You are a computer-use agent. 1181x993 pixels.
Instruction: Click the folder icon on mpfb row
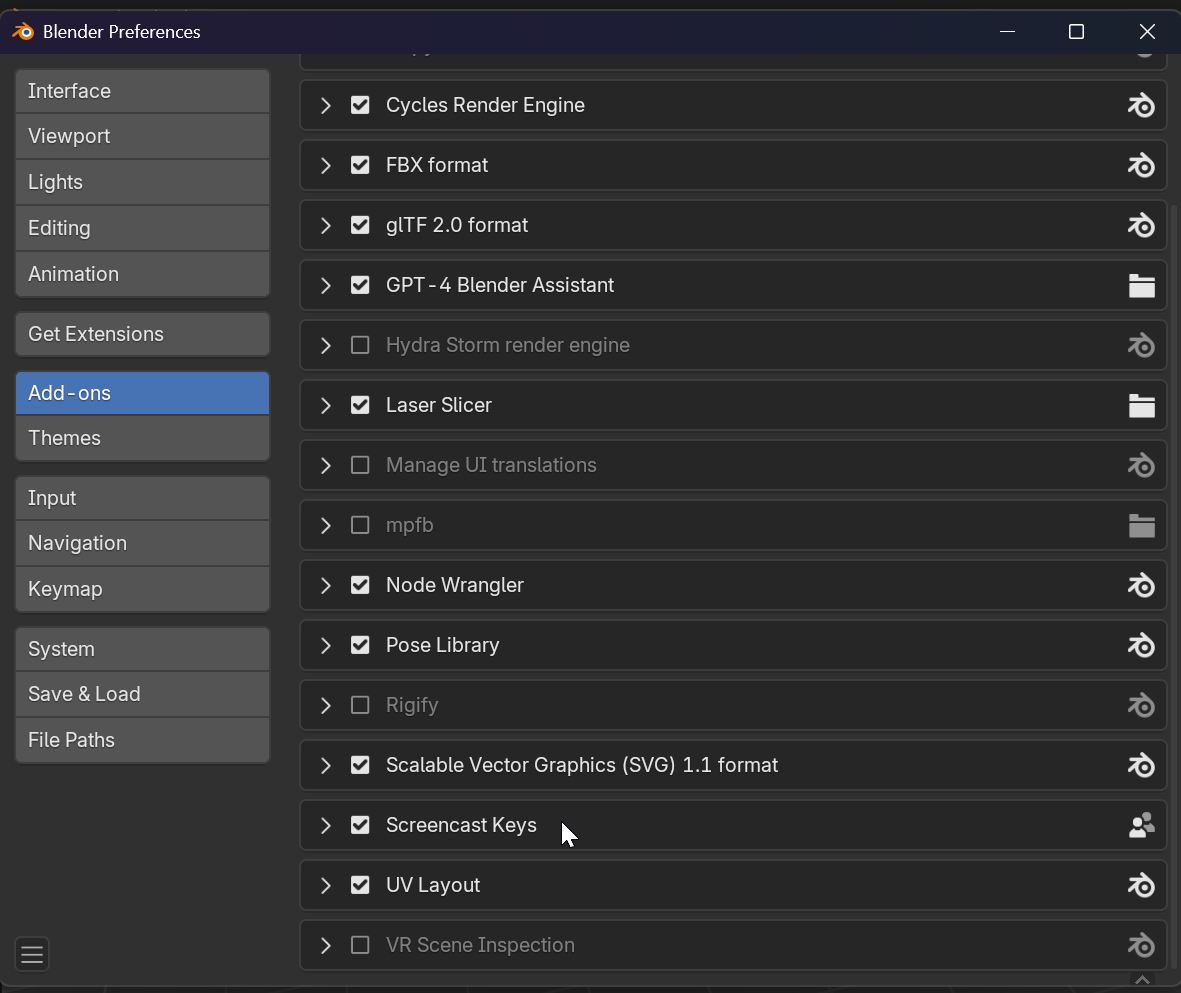[x=1141, y=526]
